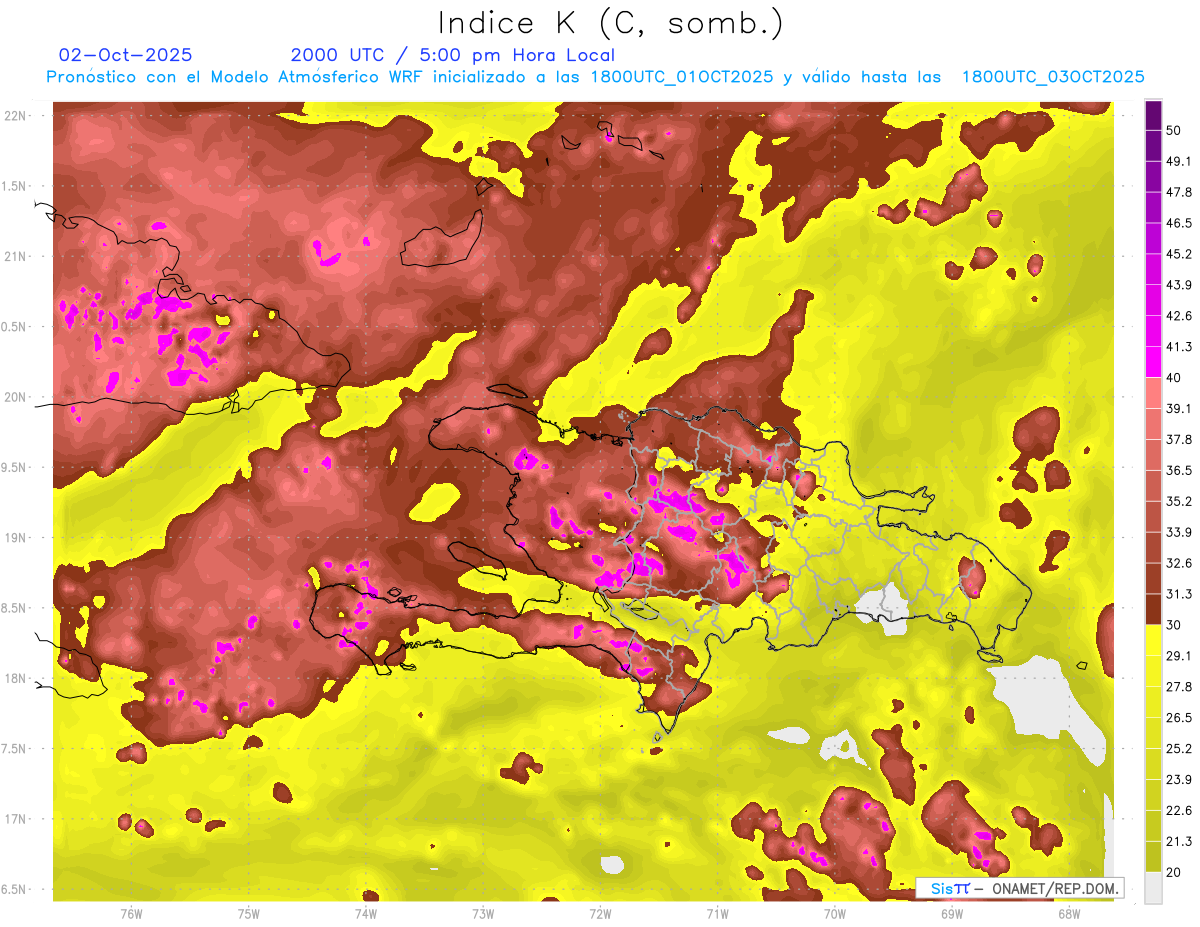Select the dark brown swatch just above 30
Screen dimensions: 1200x927
pos(1153,608)
